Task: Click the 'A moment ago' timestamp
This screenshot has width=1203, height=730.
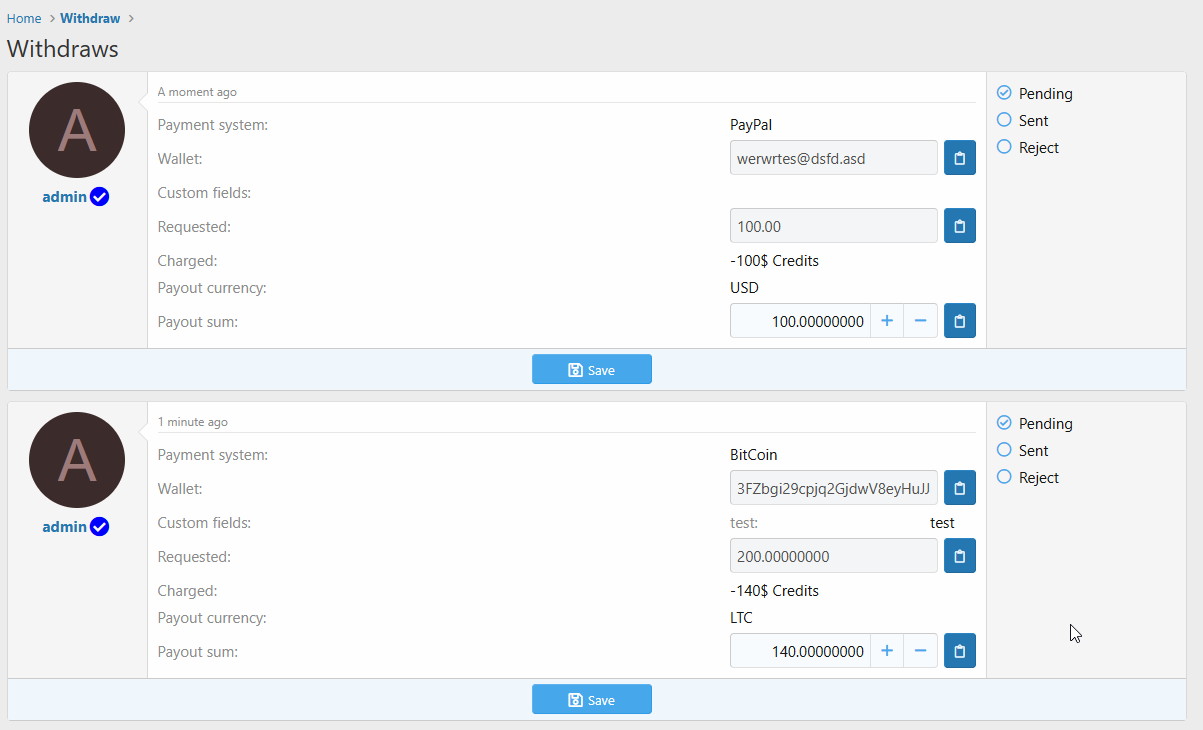Action: click(197, 92)
